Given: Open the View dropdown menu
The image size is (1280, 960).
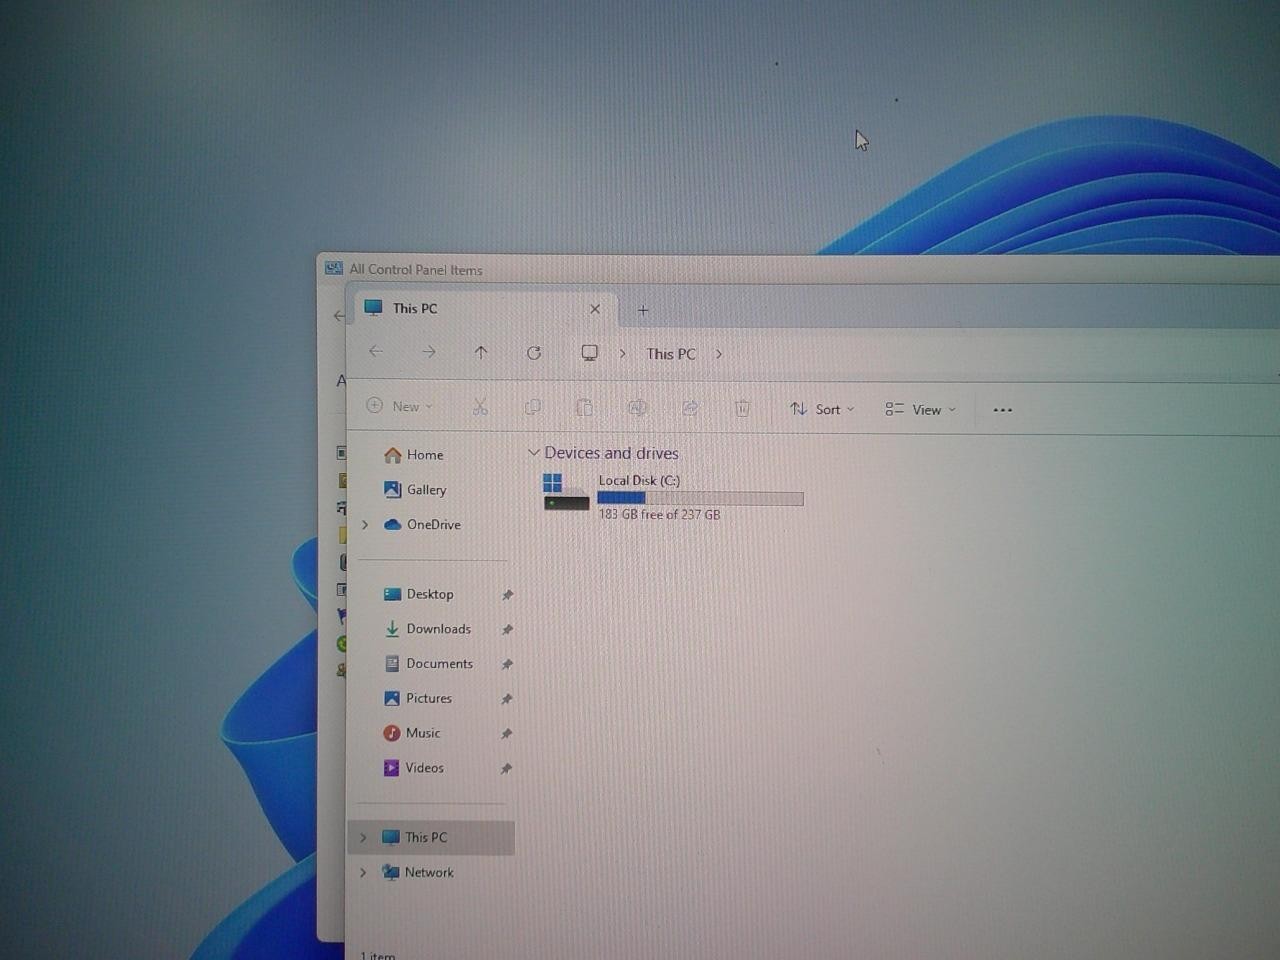Looking at the screenshot, I should (921, 410).
